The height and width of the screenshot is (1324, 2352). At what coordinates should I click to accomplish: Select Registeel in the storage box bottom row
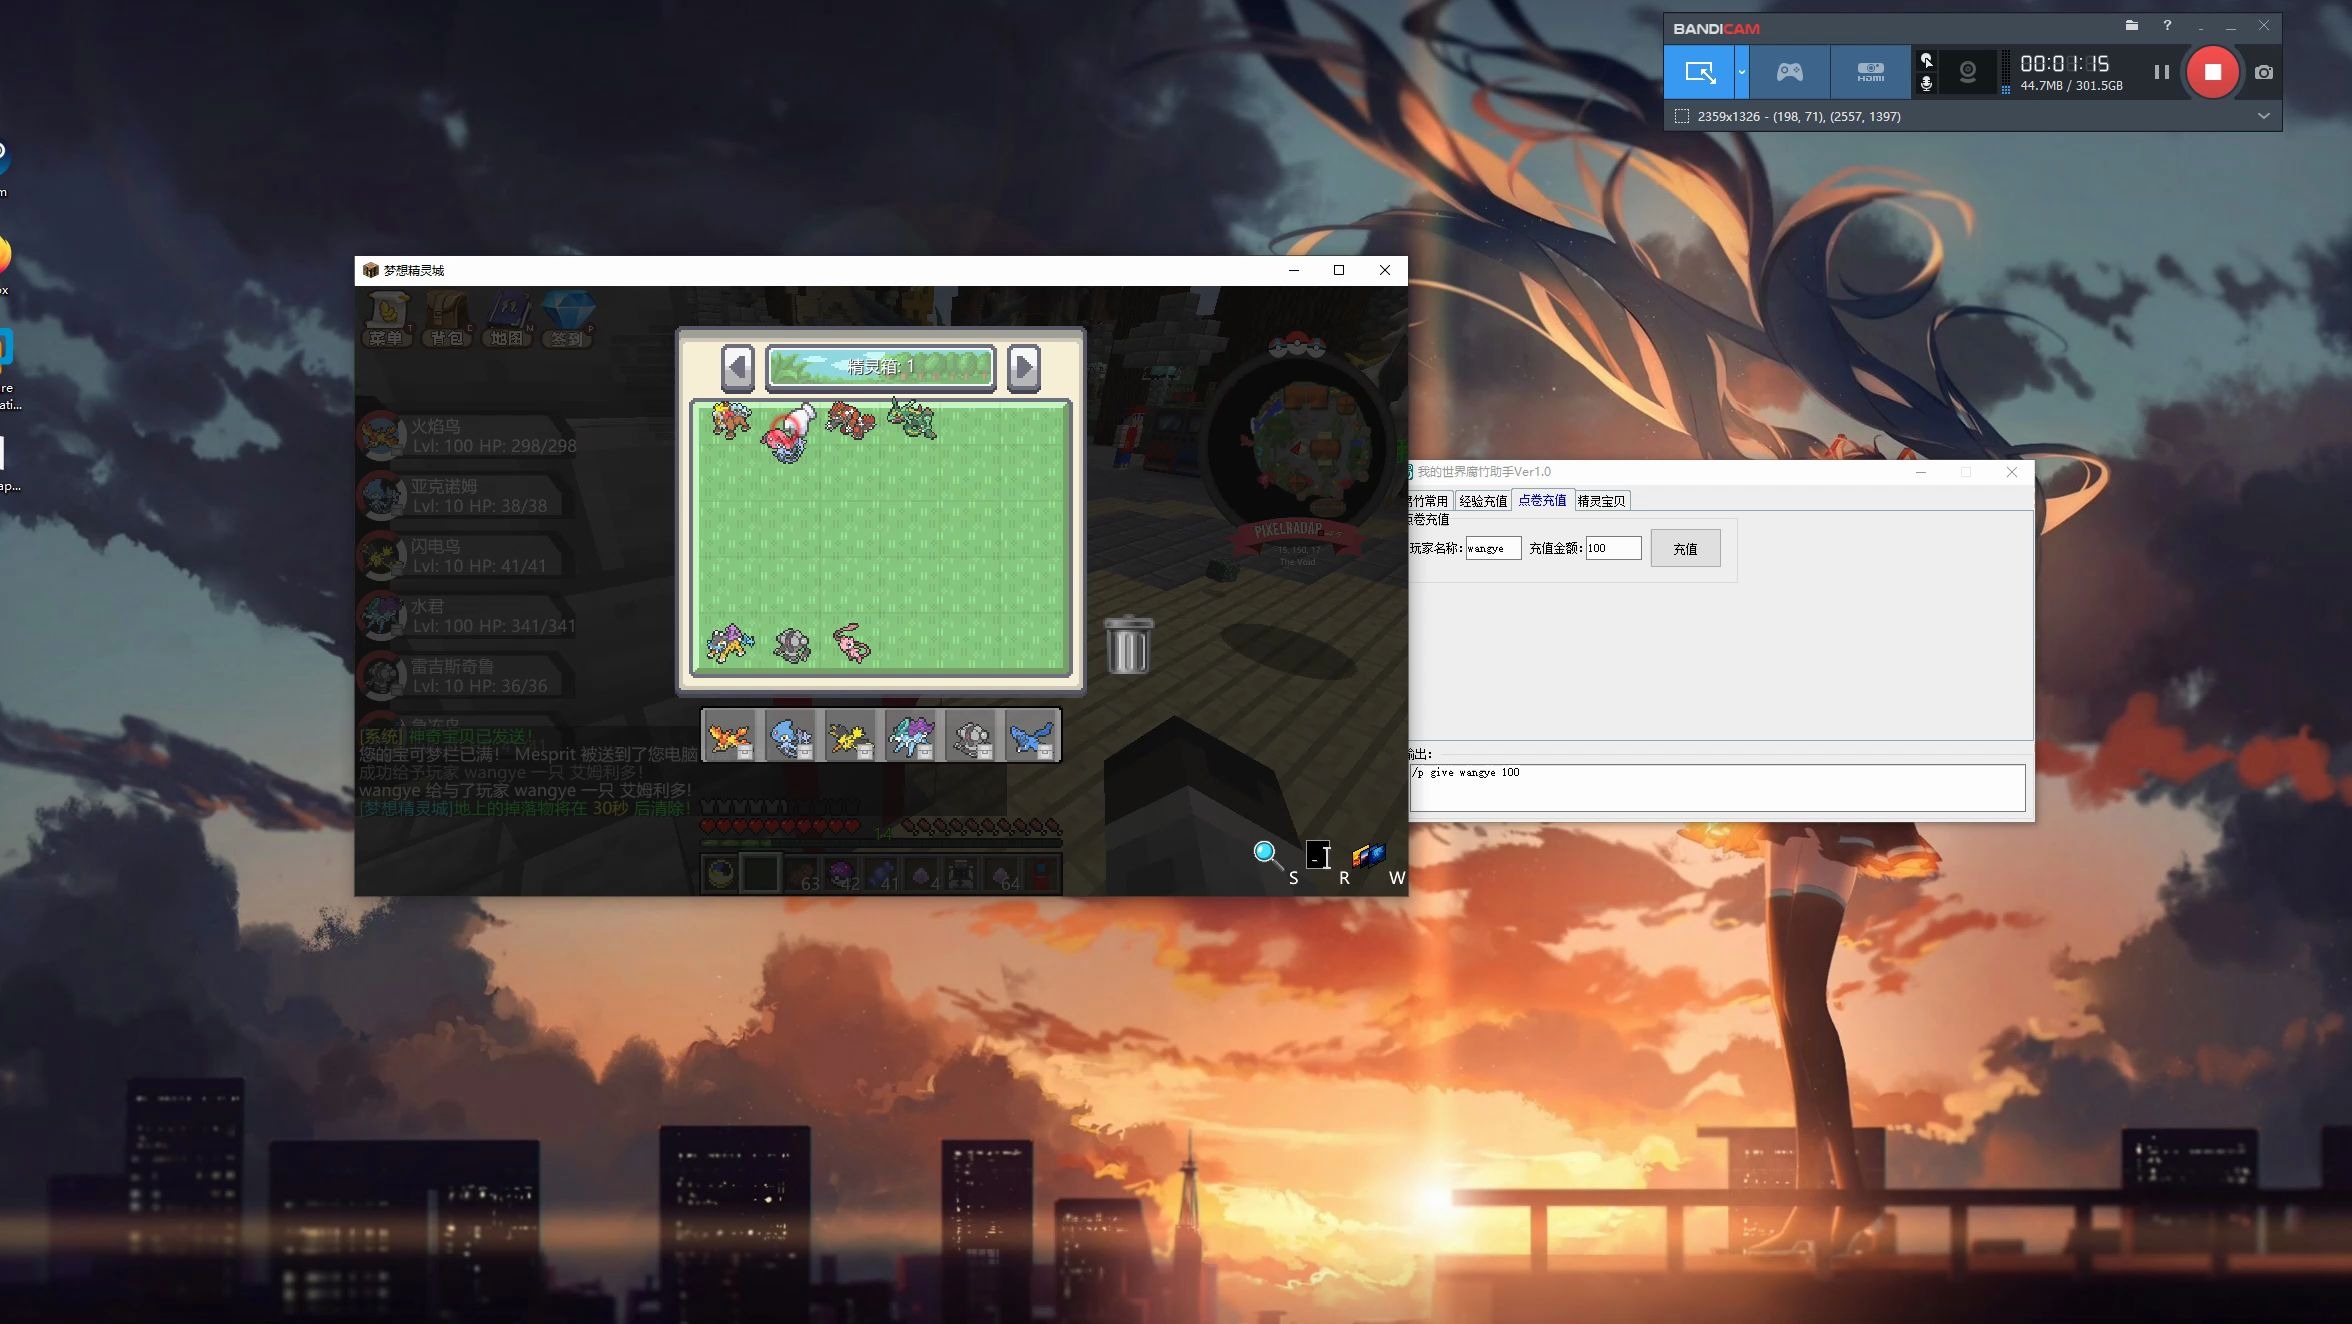(792, 646)
